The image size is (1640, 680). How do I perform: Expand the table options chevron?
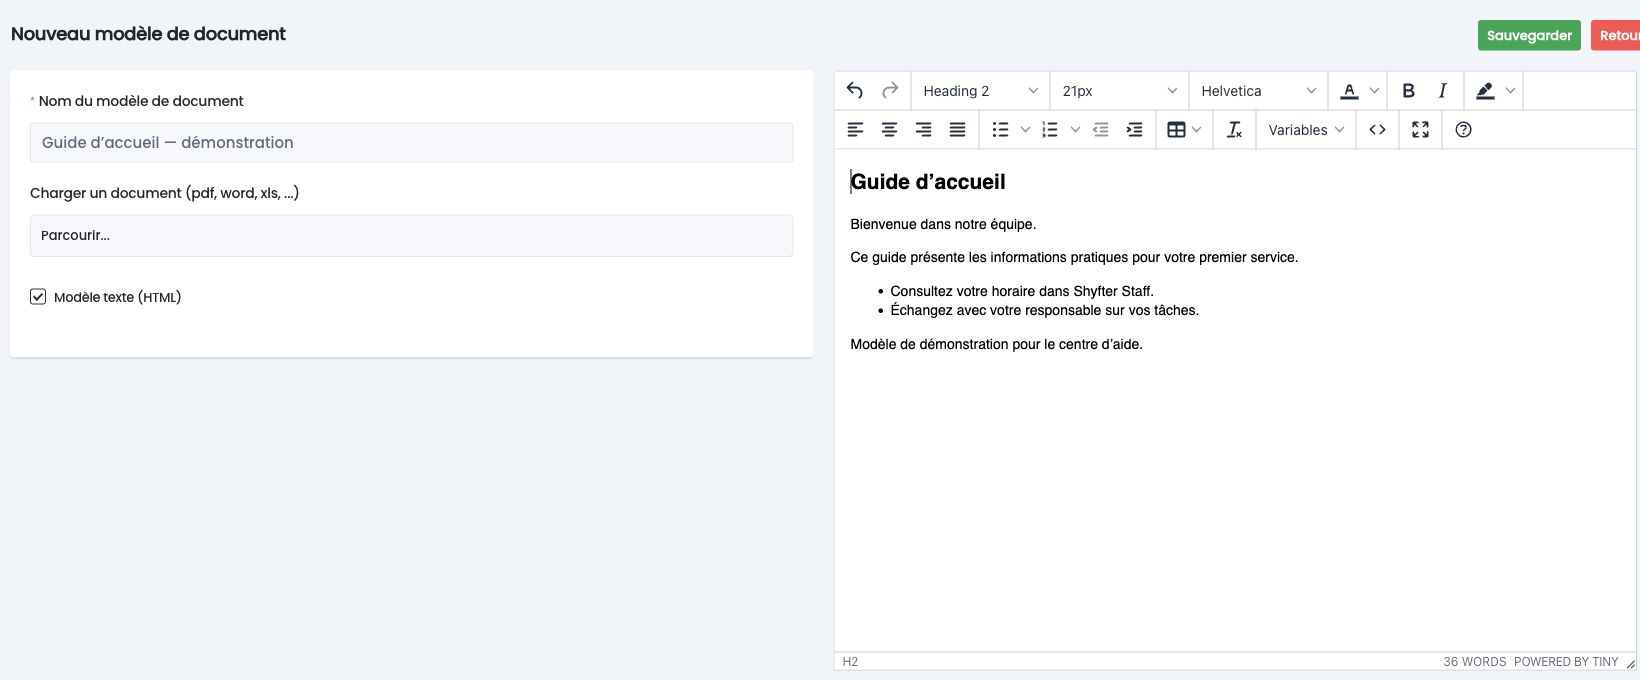(1196, 129)
